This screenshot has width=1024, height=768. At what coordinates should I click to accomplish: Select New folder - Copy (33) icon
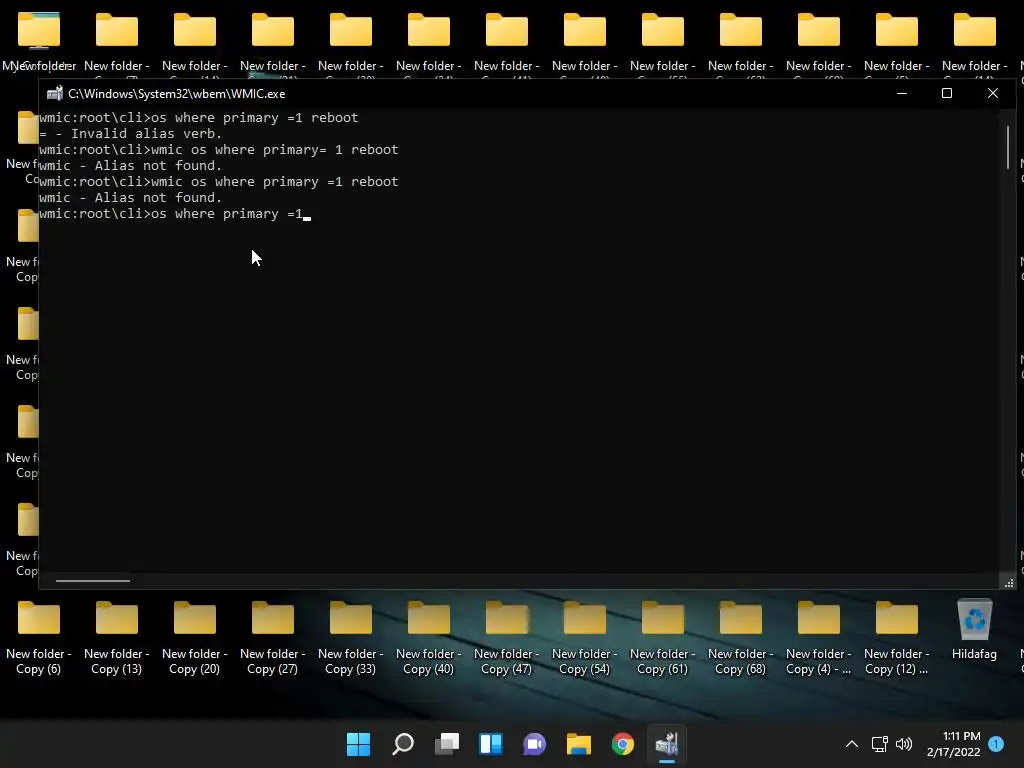[x=351, y=637]
